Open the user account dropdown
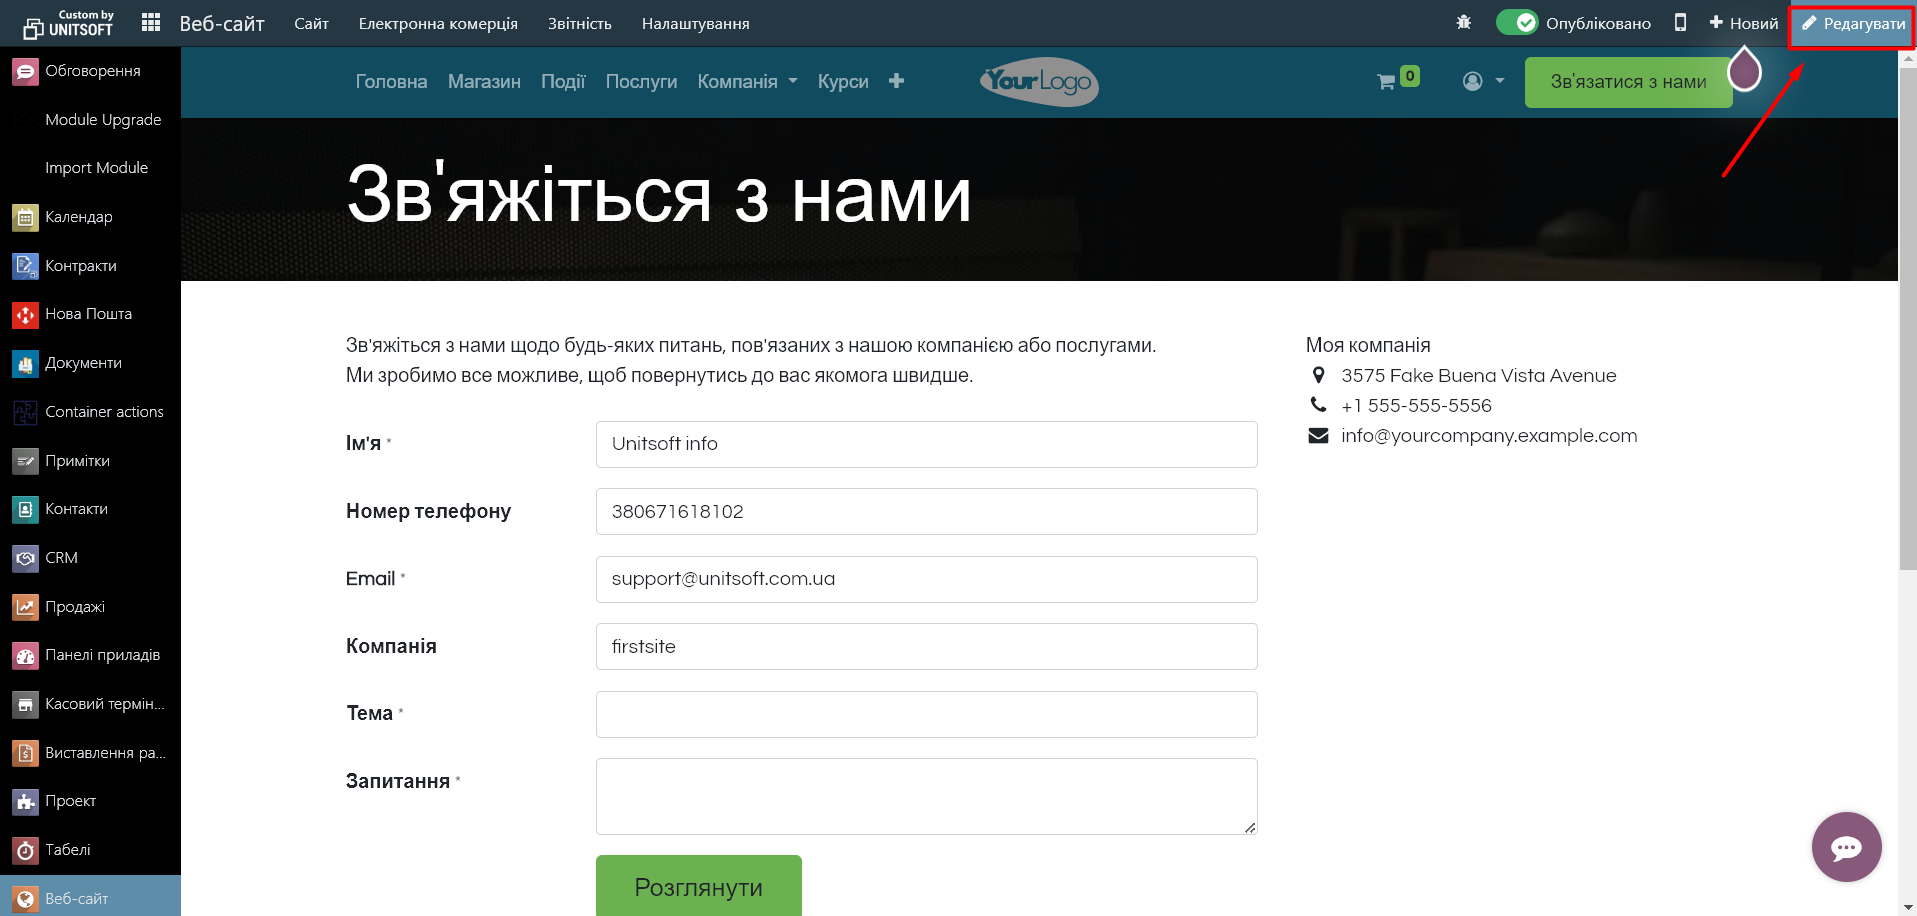 coord(1483,82)
